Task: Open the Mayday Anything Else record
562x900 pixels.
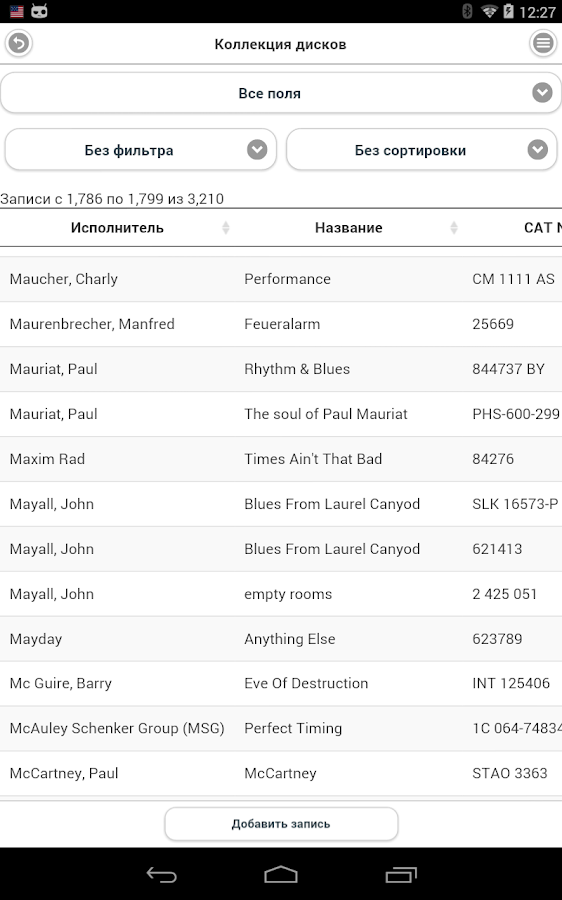Action: [x=281, y=639]
